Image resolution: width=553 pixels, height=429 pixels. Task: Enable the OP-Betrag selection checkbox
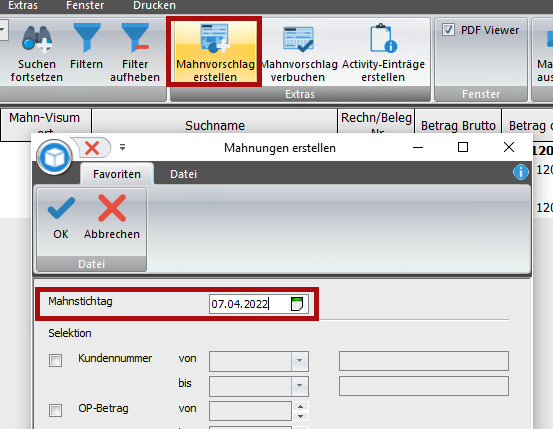55,410
